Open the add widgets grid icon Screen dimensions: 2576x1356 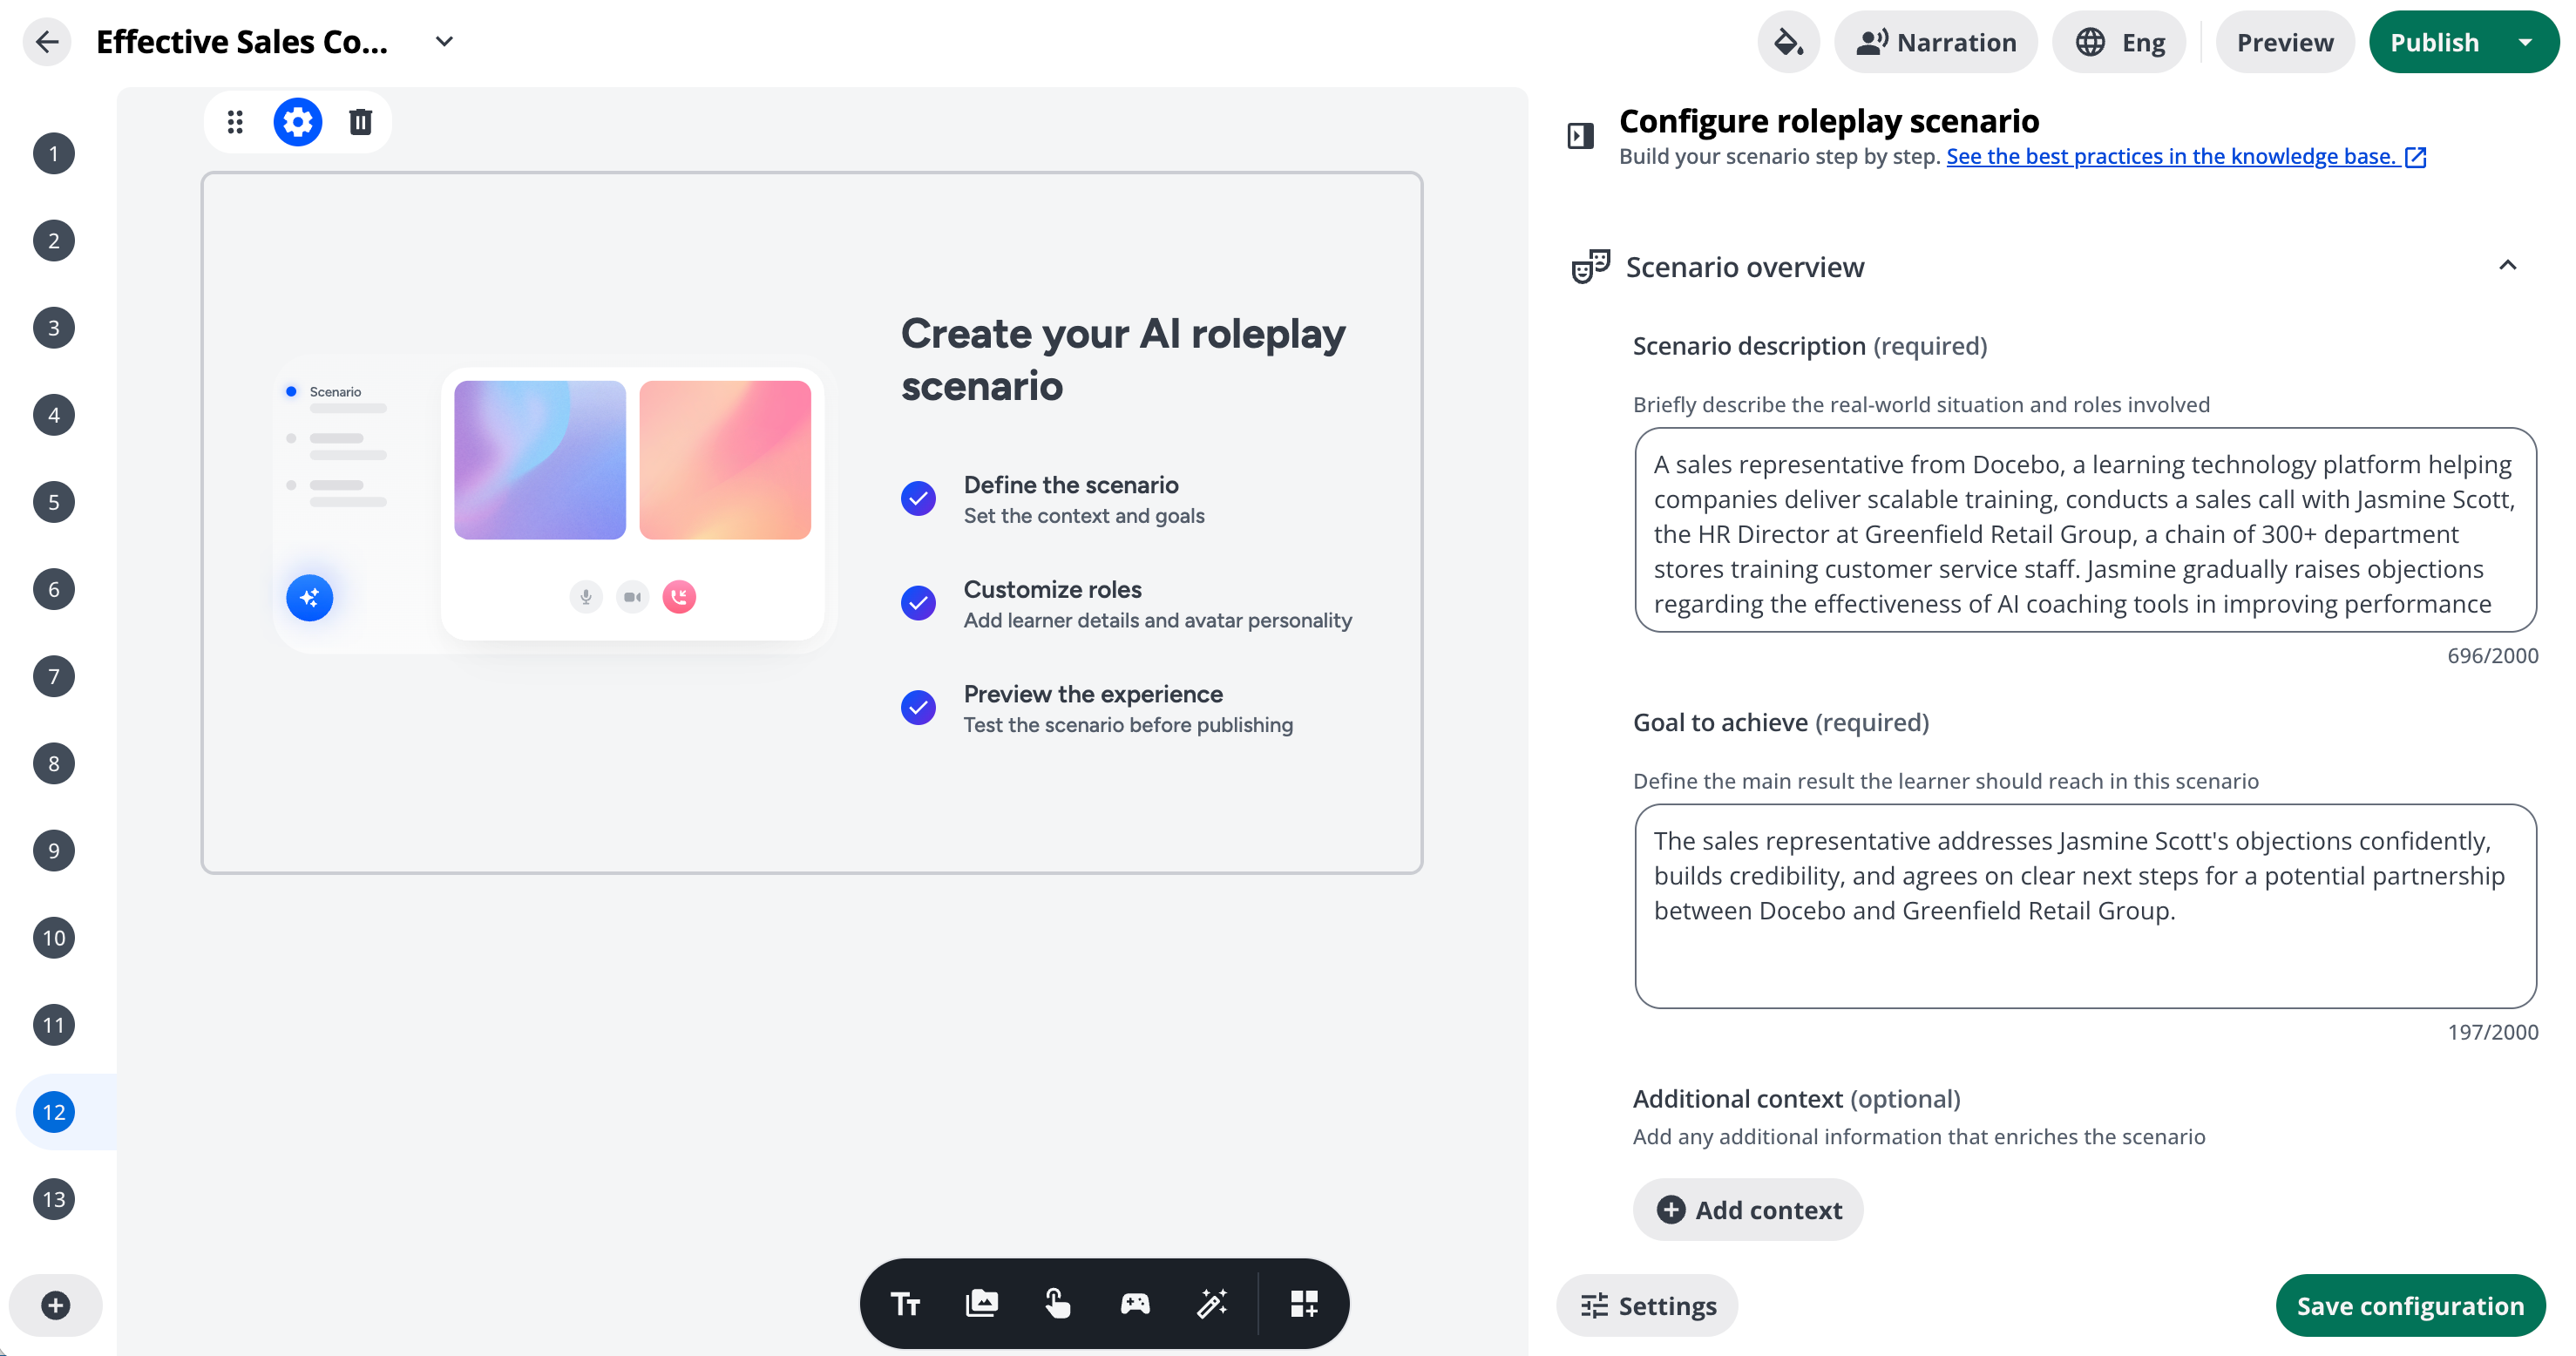tap(1304, 1304)
